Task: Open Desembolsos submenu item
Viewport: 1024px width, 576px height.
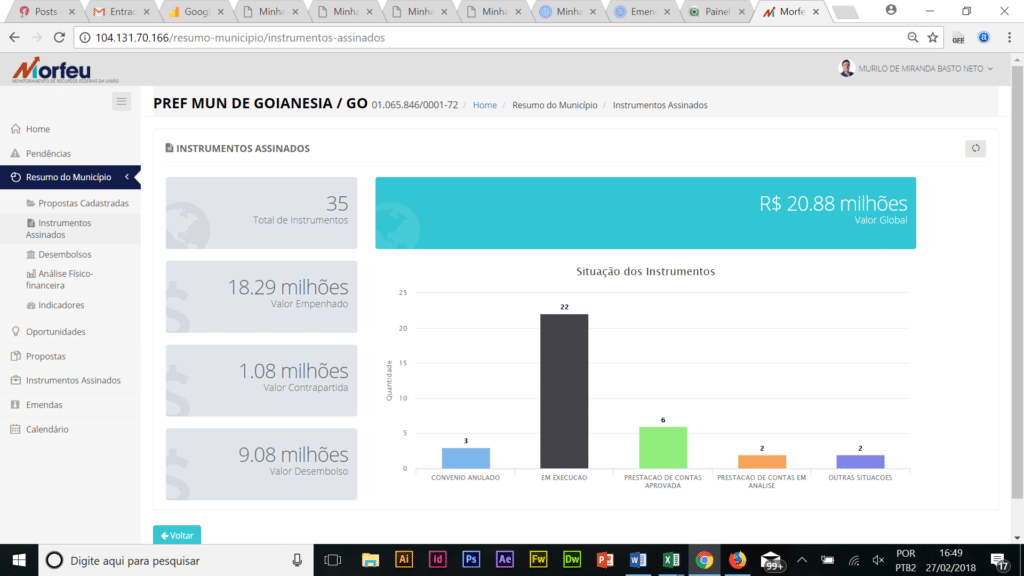Action: pyautogui.click(x=64, y=254)
